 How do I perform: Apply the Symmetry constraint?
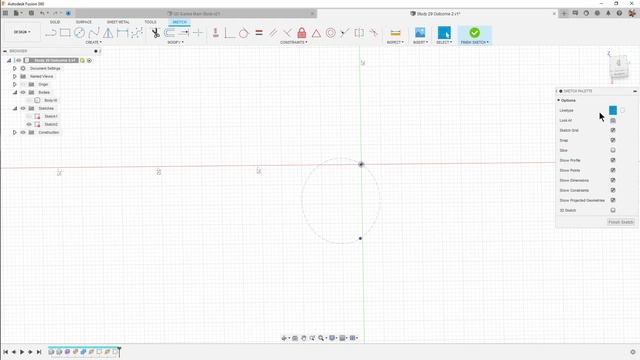tap(359, 33)
